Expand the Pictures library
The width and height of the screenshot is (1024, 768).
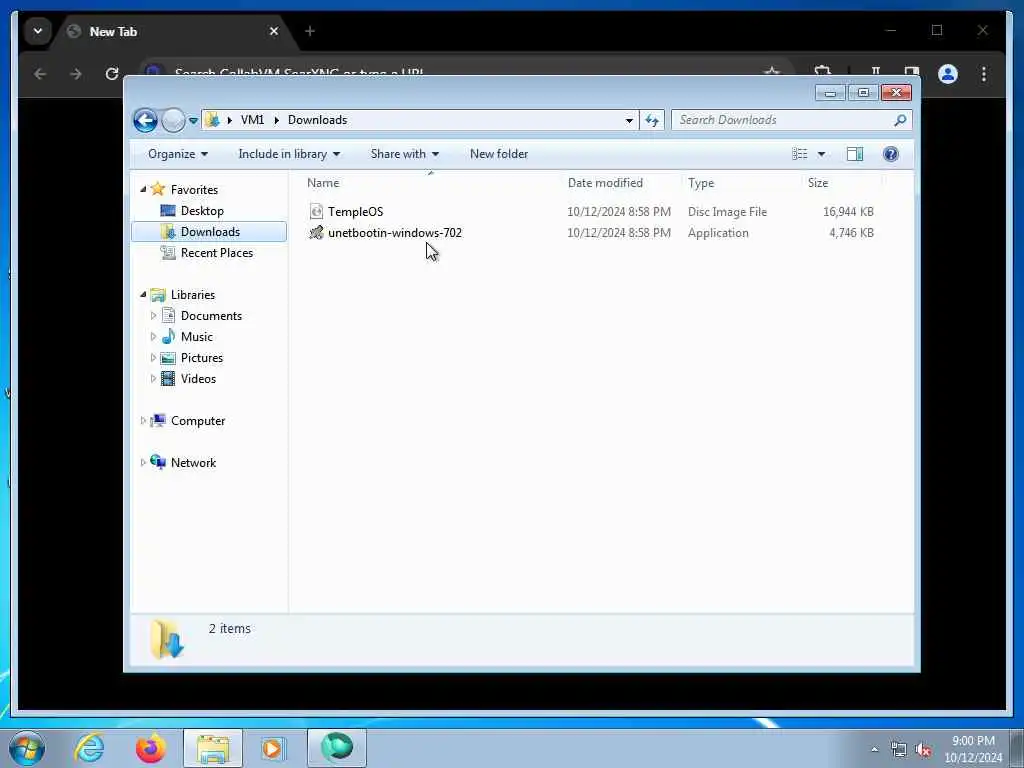point(153,358)
